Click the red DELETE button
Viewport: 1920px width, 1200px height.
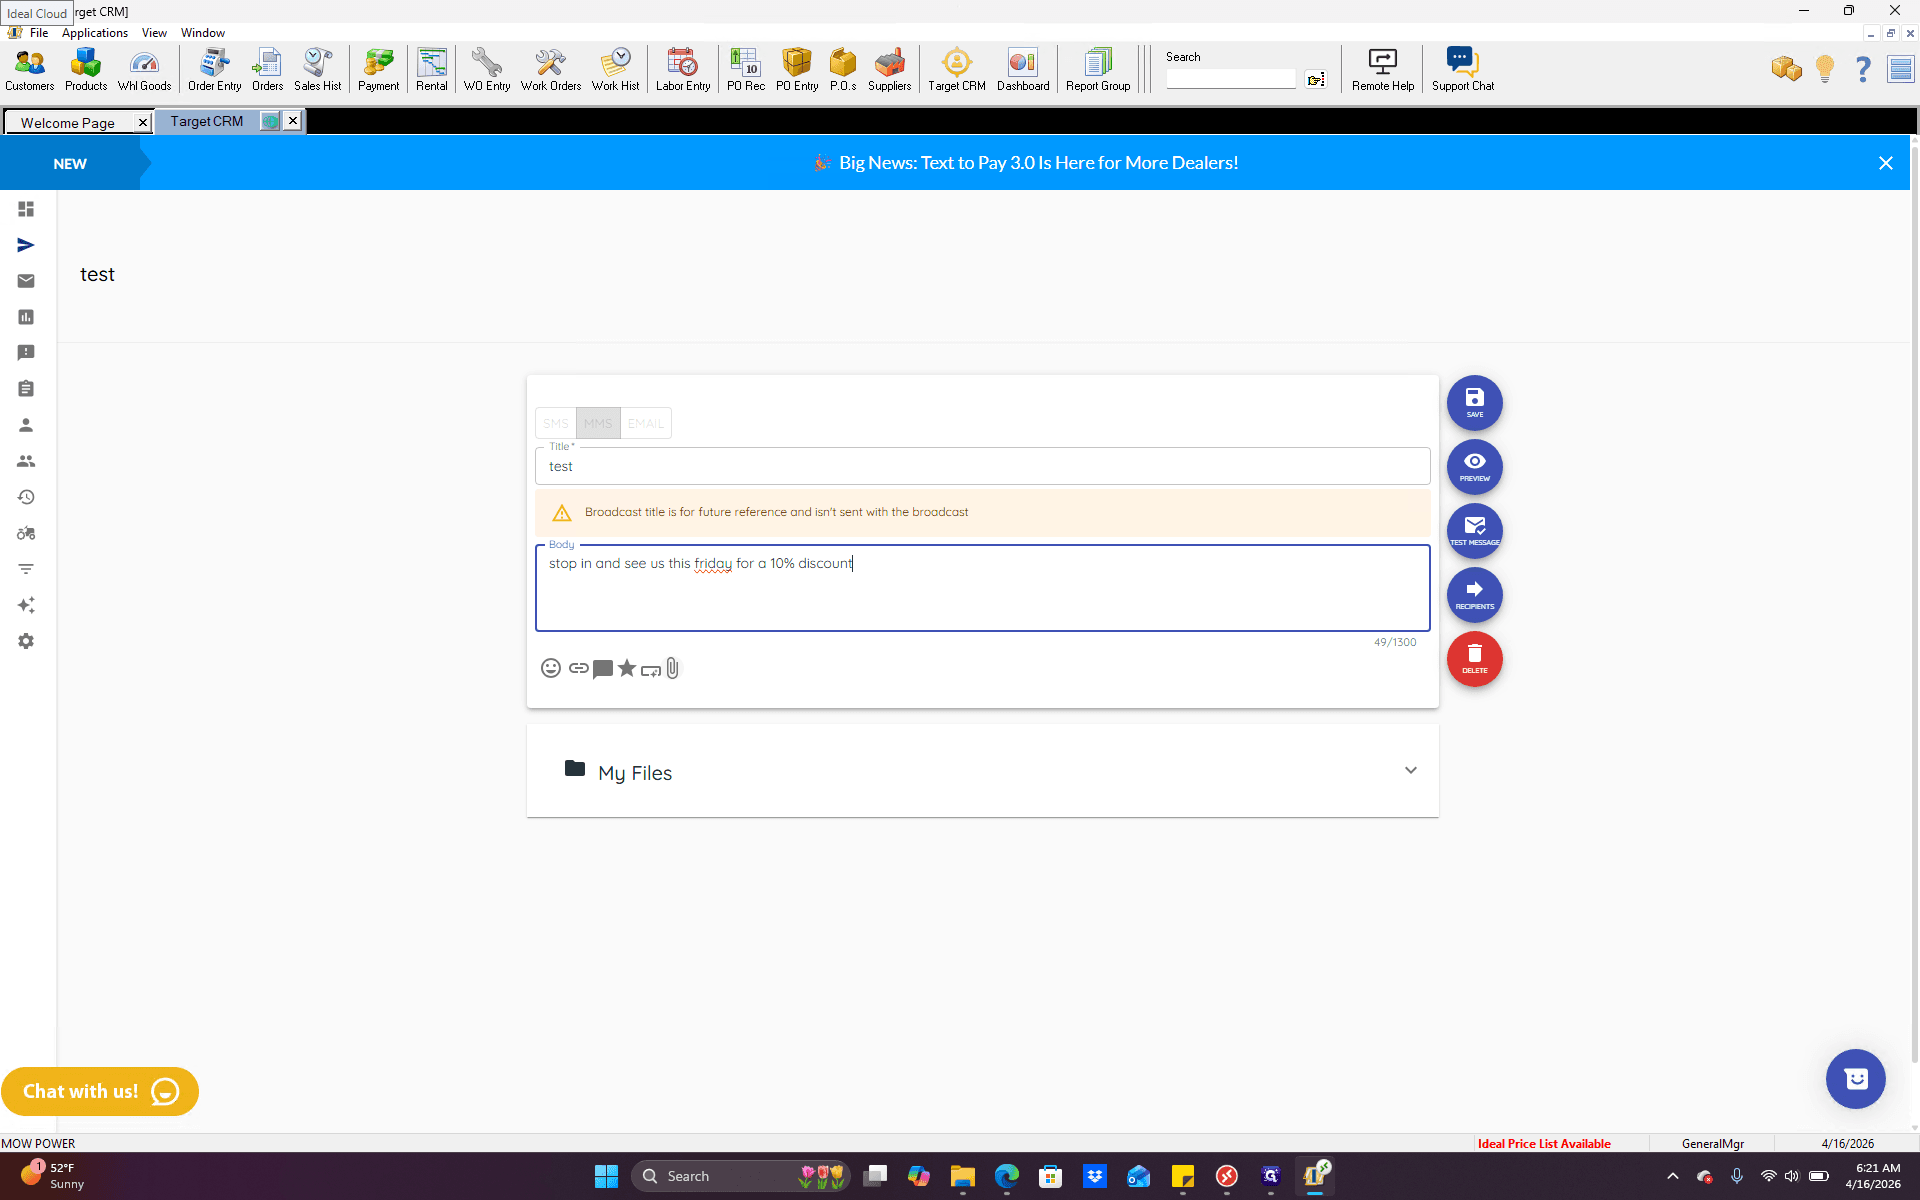1474,659
